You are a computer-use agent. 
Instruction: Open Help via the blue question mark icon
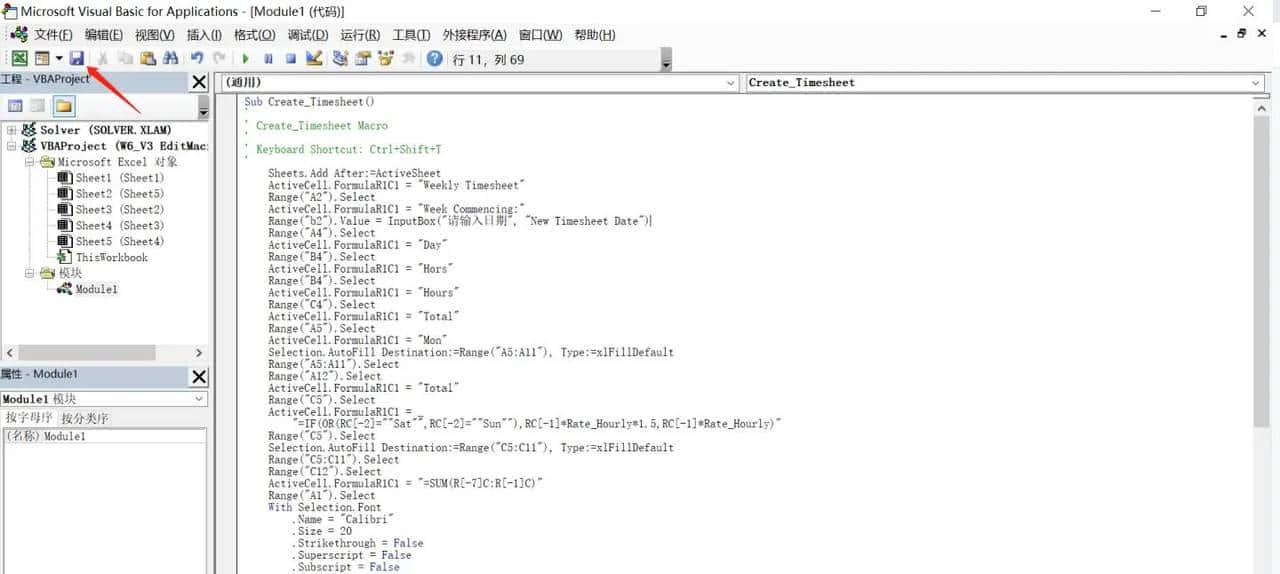pyautogui.click(x=434, y=59)
